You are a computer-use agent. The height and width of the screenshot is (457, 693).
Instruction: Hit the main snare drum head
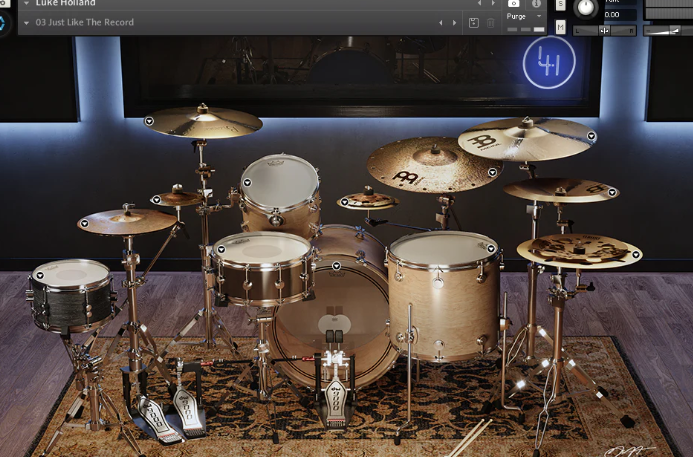[x=262, y=250]
